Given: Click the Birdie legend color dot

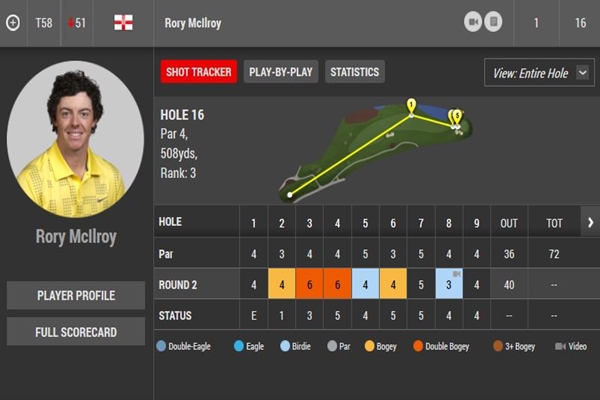Looking at the screenshot, I should (285, 347).
